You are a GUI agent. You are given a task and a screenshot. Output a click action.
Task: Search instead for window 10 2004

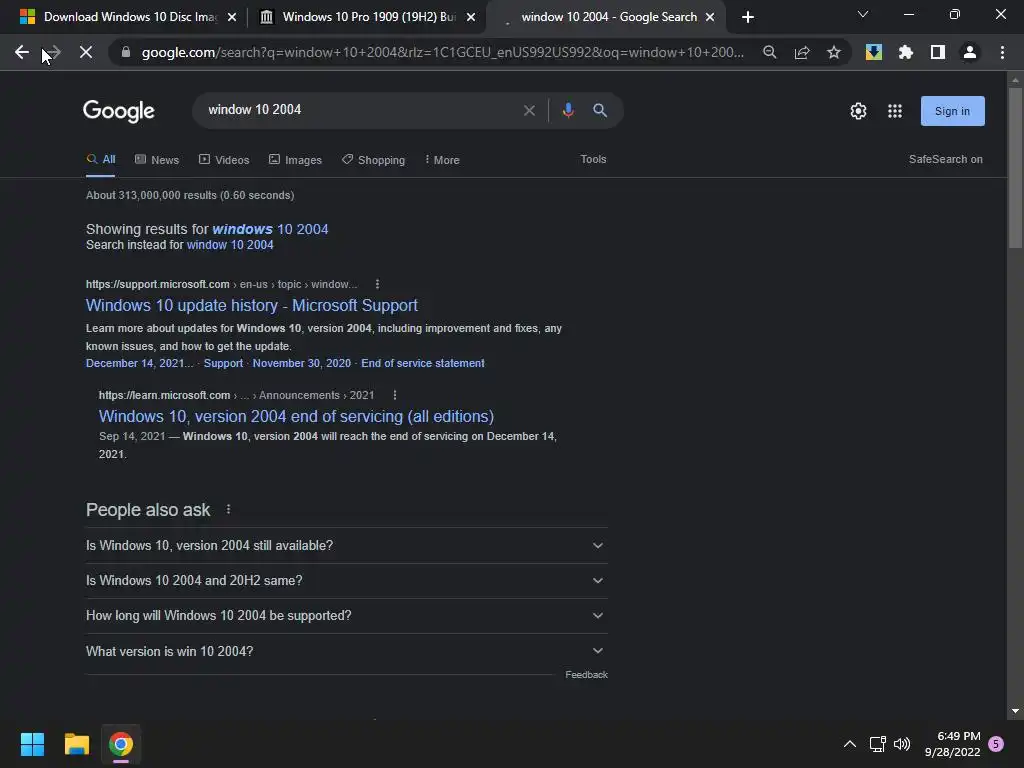pyautogui.click(x=230, y=245)
